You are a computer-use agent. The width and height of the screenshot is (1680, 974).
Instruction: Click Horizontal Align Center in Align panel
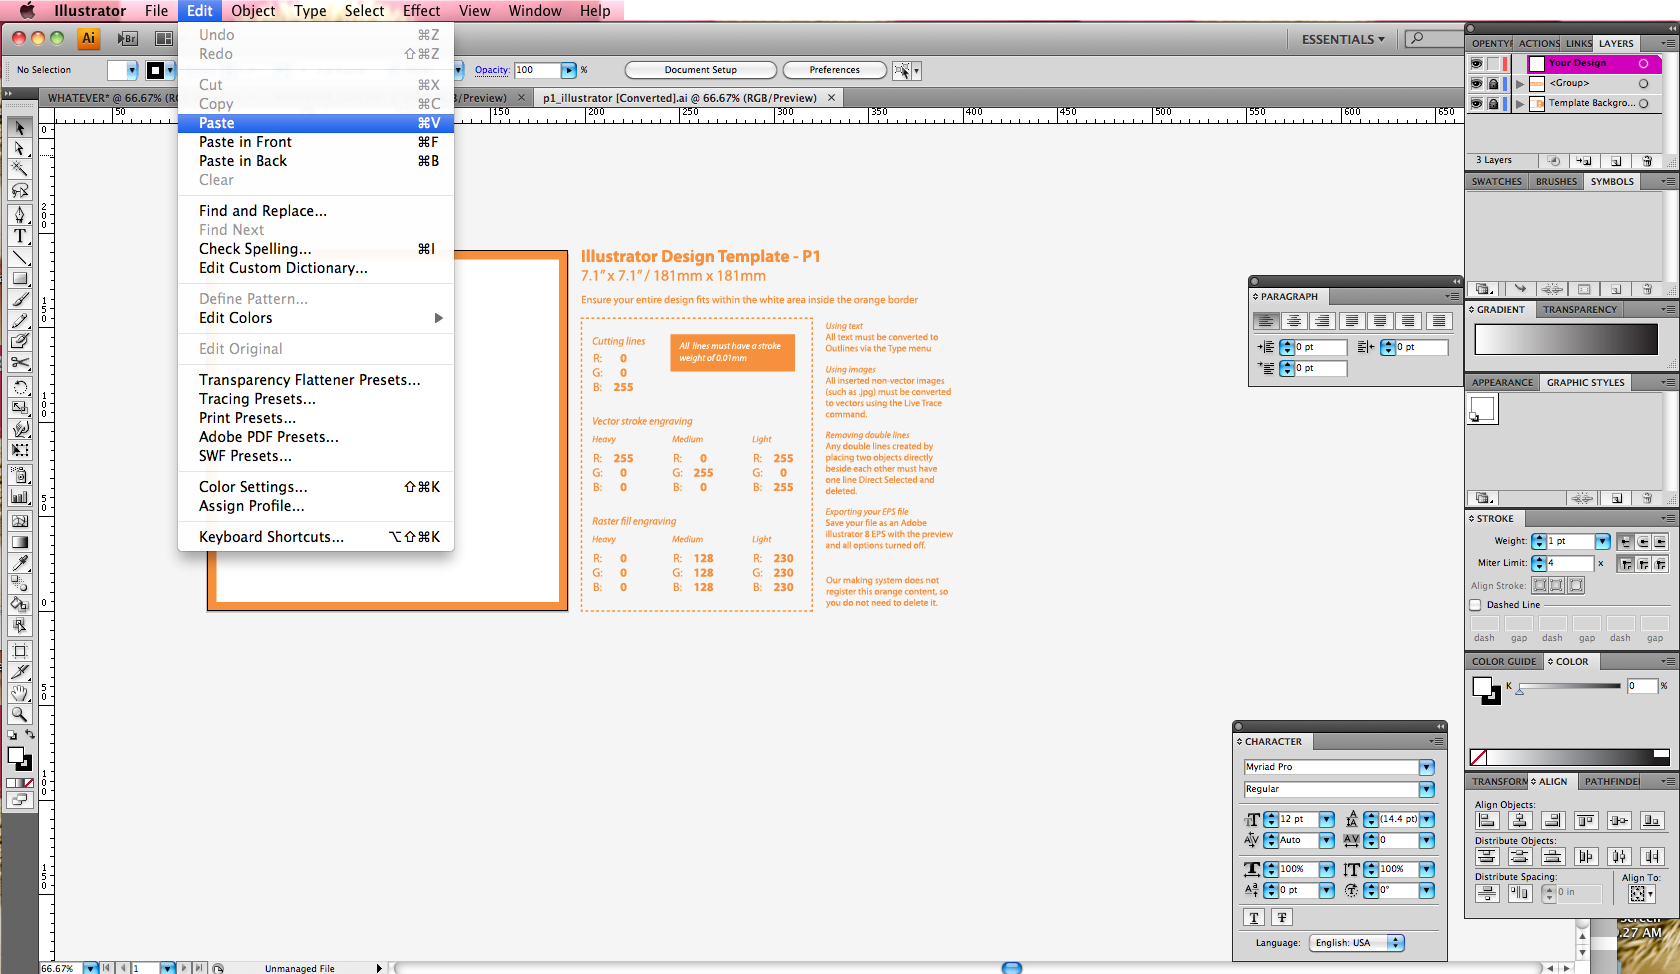1520,821
